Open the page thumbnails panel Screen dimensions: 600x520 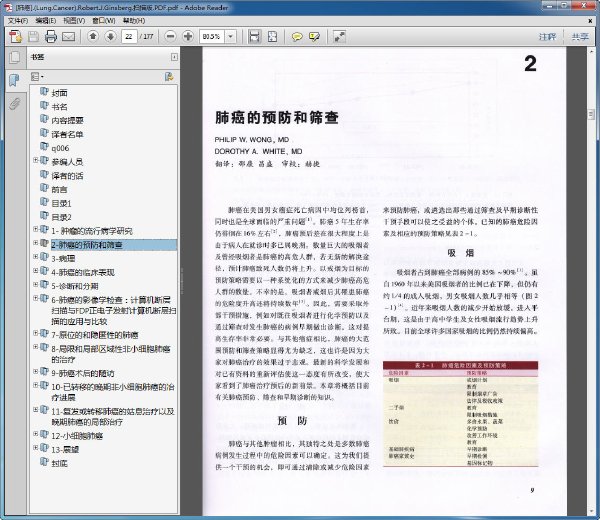point(15,57)
